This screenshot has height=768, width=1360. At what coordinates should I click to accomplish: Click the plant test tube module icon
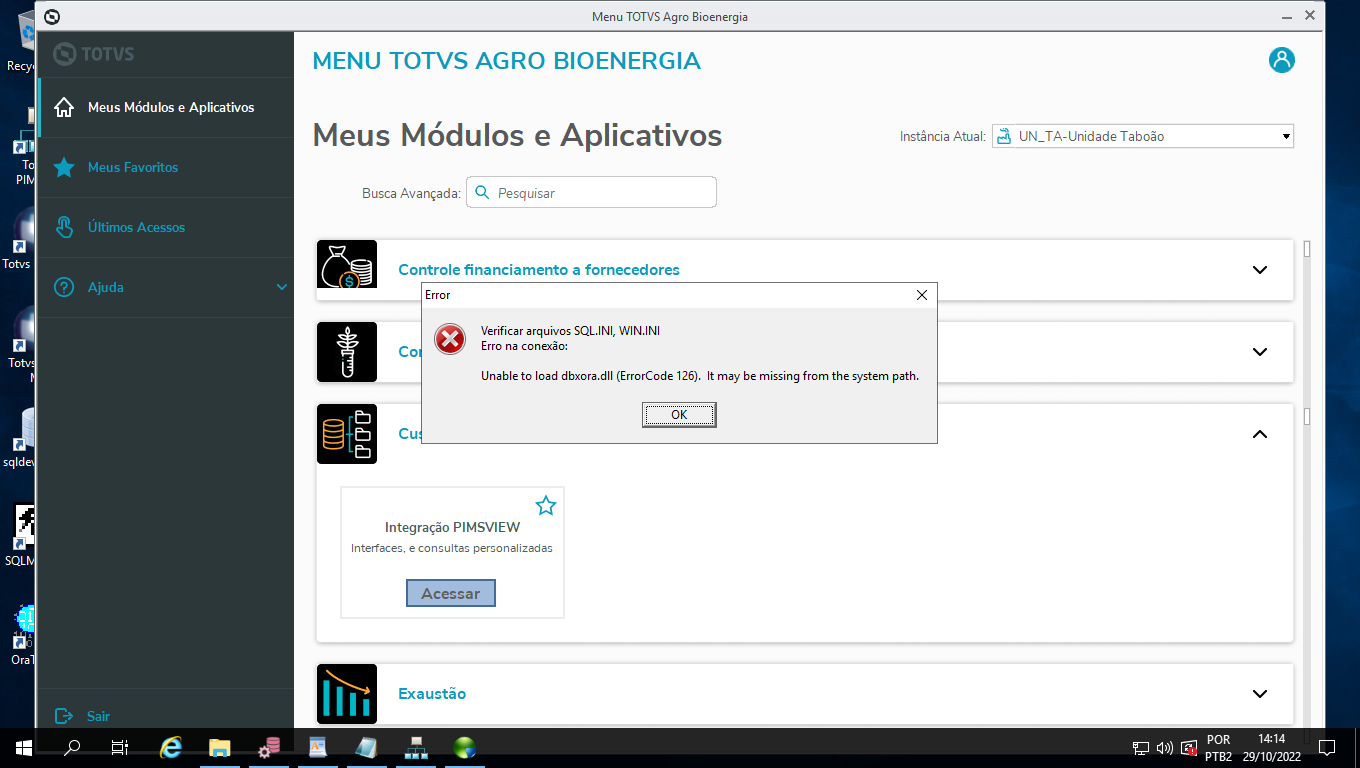[347, 352]
